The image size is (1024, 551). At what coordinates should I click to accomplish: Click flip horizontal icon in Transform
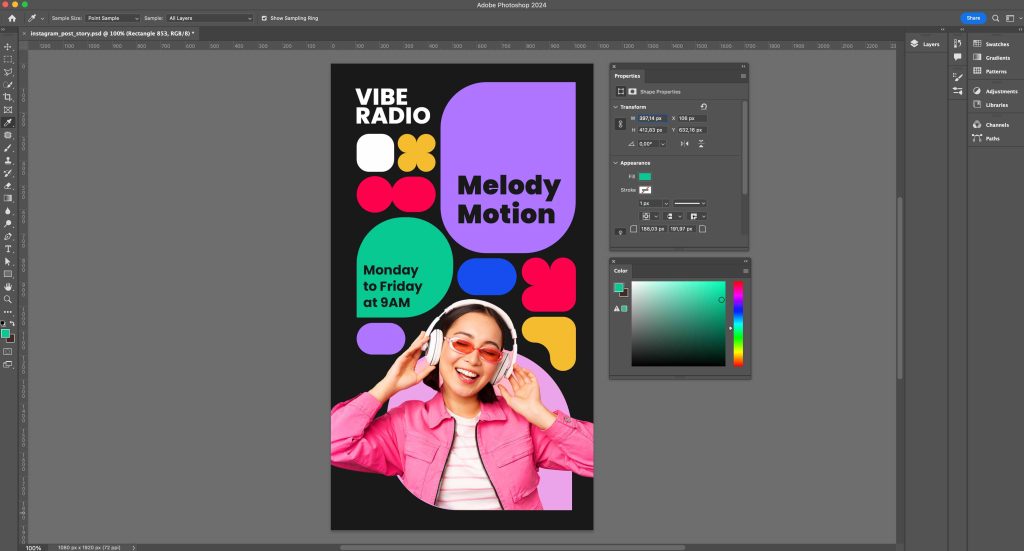point(684,144)
